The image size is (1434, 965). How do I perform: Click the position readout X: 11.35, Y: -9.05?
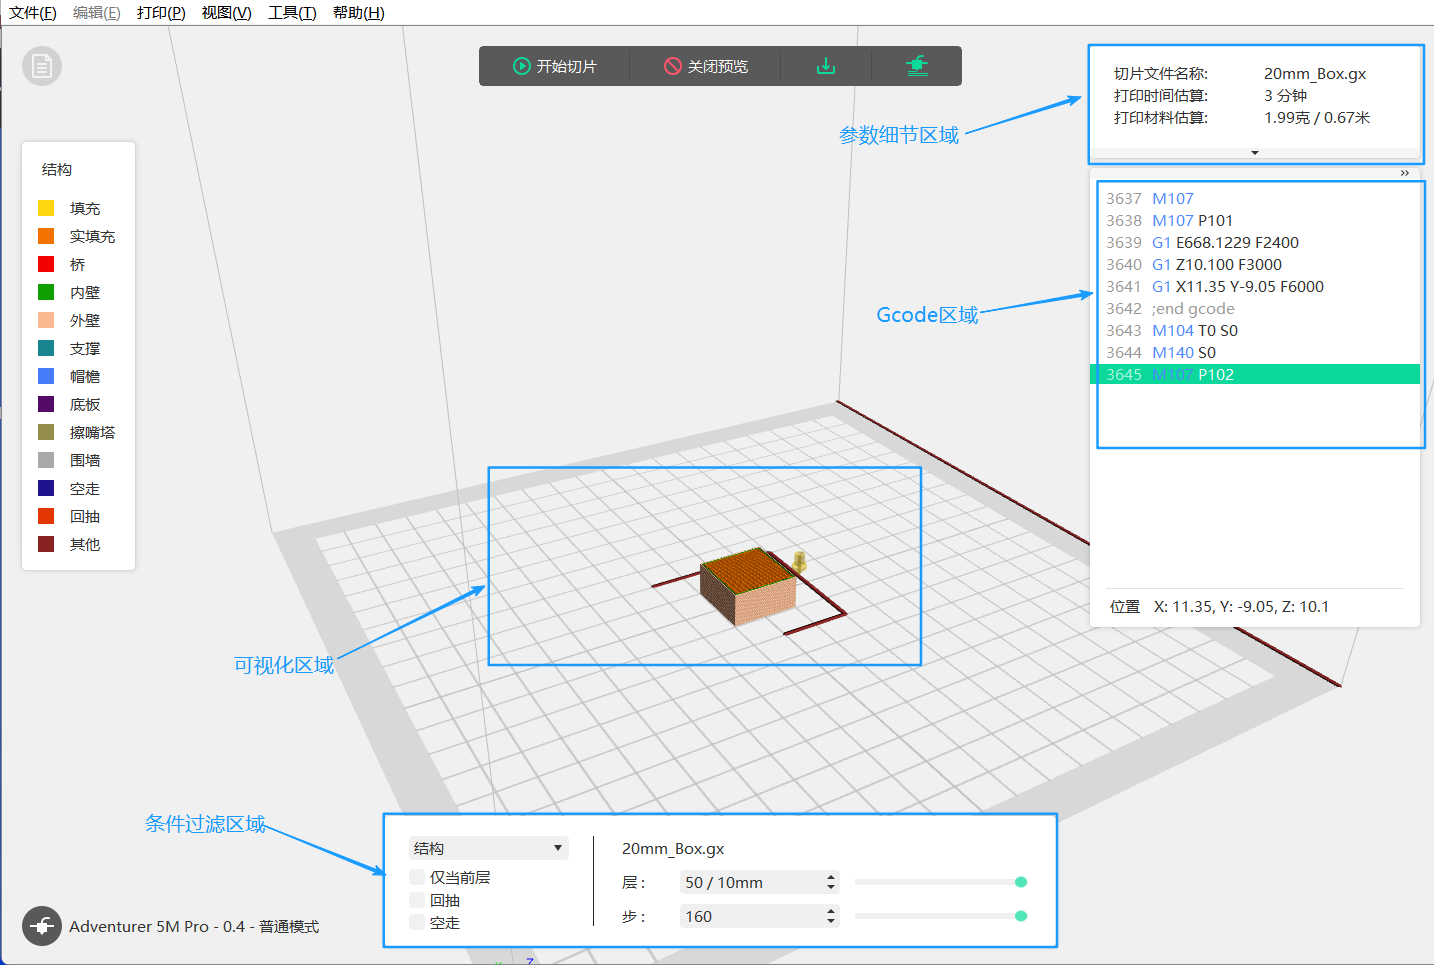[1241, 606]
